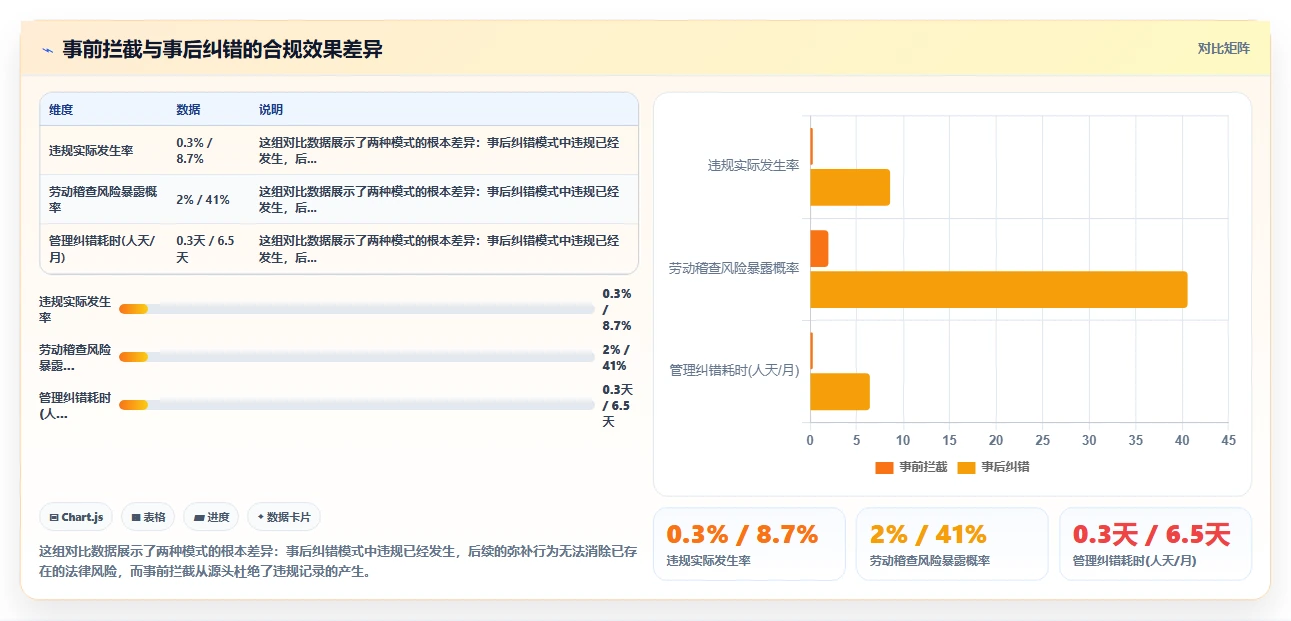
Task: Click the 数据 column header
Action: [188, 110]
